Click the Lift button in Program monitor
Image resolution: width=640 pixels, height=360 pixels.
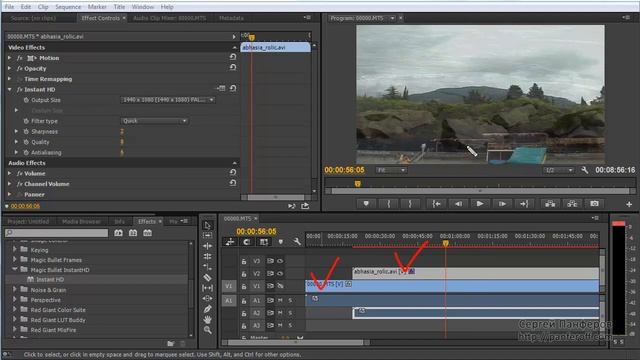click(550, 203)
